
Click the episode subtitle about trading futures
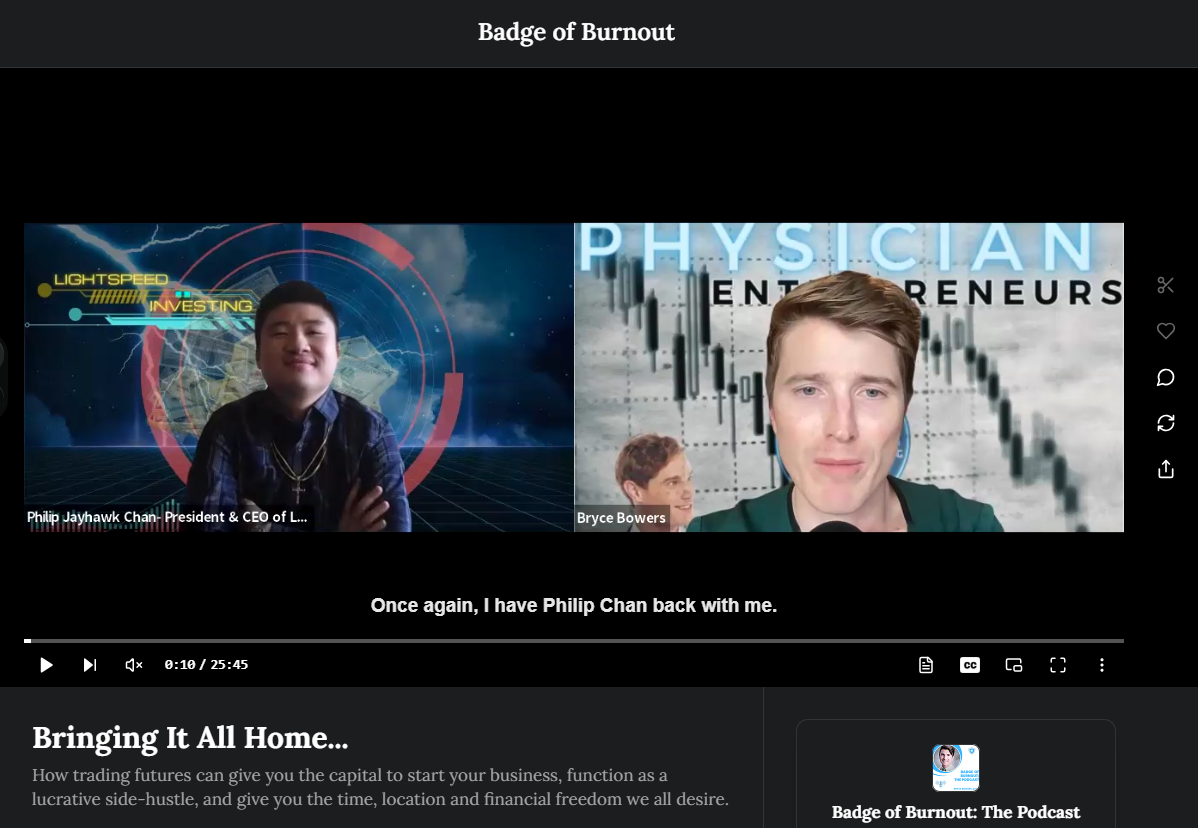click(380, 787)
